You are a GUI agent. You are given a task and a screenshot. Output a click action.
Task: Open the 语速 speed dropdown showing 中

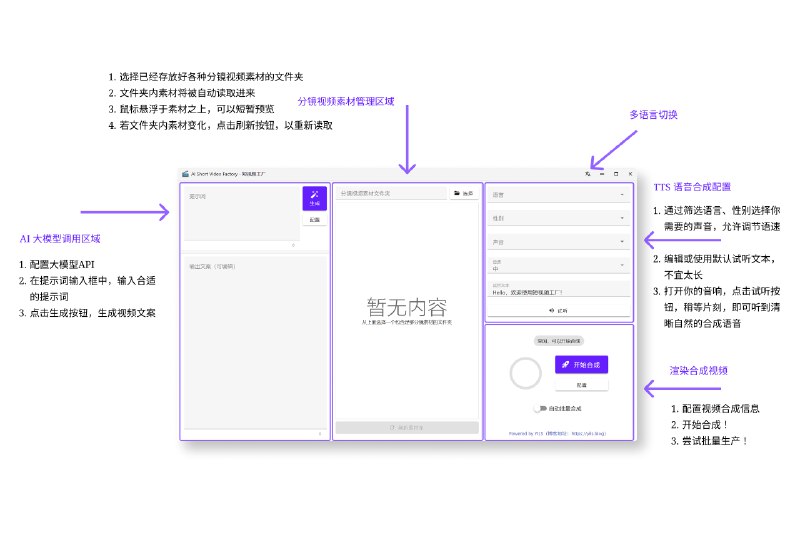point(558,265)
